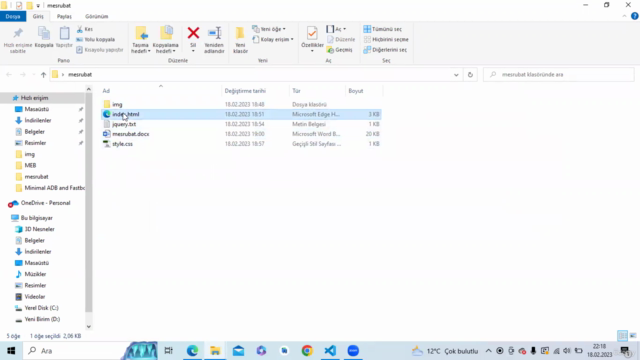Viewport: 640px width, 360px height.
Task: Click navigation pane scroll down arrow
Action: pos(89,327)
